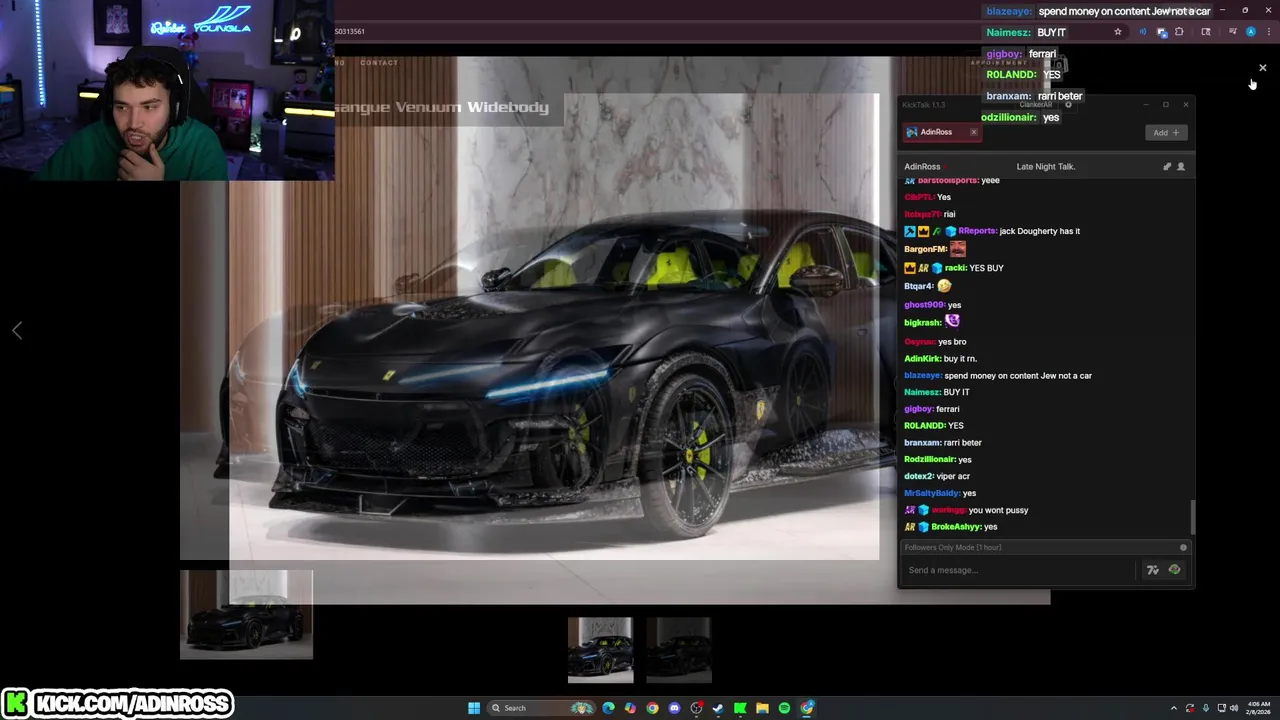1280x720 pixels.
Task: Open Microsoft Edge from taskbar
Action: click(x=608, y=708)
